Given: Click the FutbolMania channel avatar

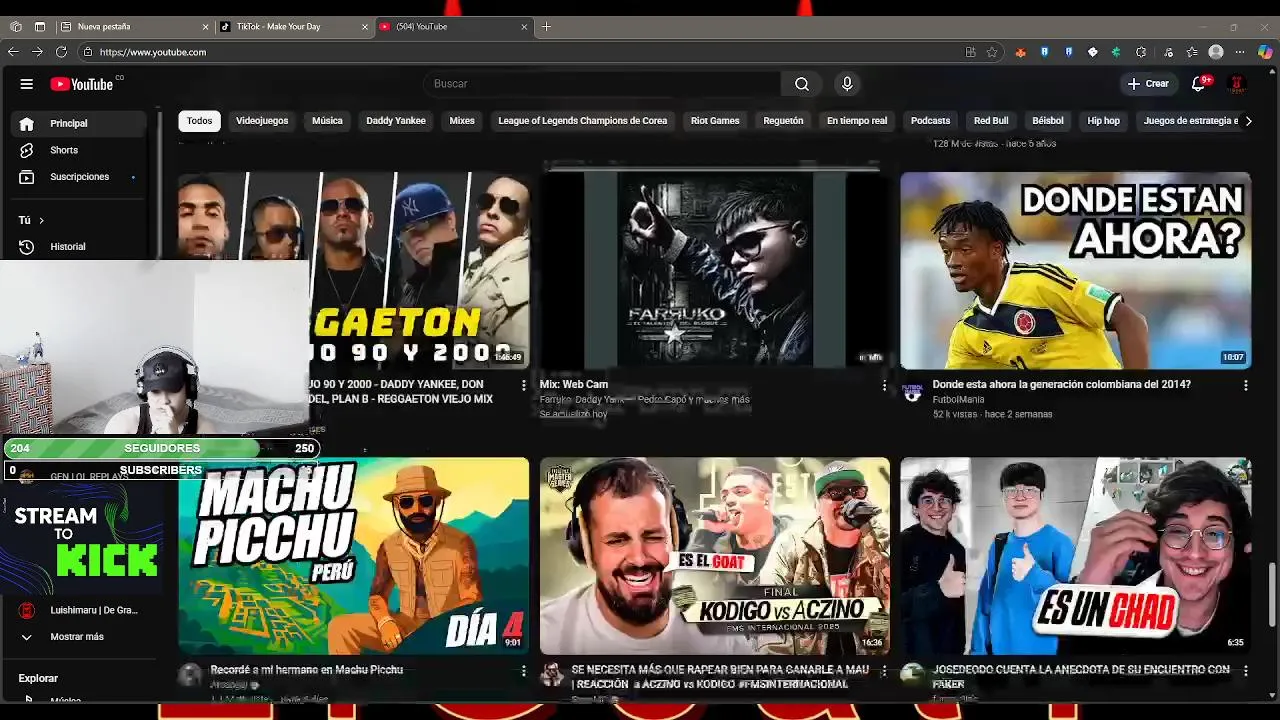Looking at the screenshot, I should click(913, 391).
